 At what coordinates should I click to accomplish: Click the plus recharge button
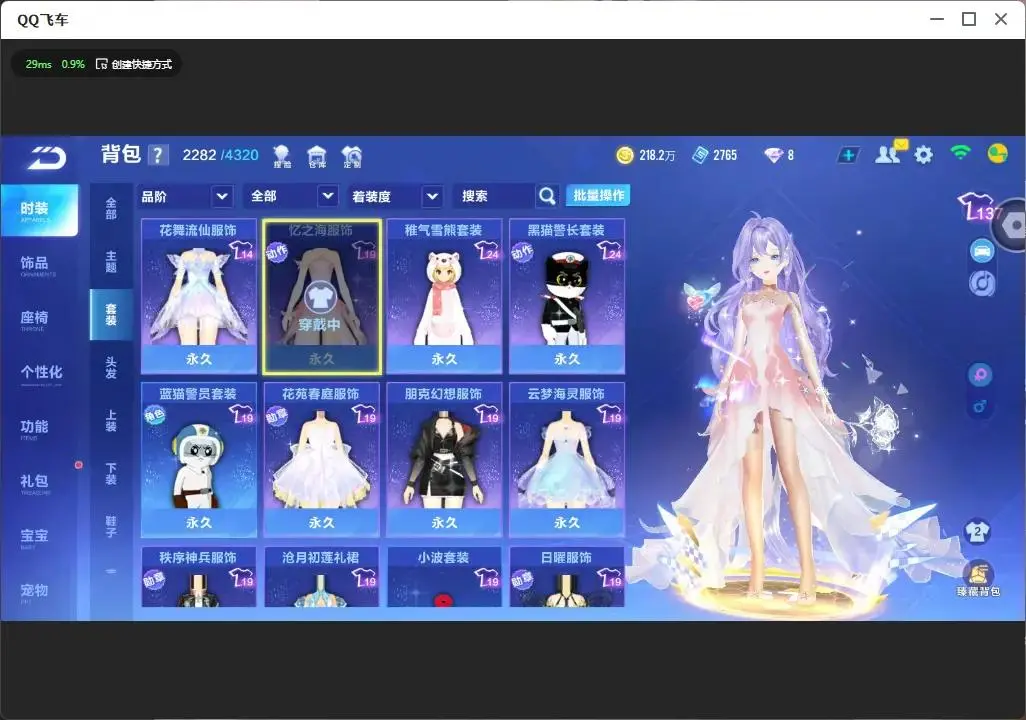point(848,155)
